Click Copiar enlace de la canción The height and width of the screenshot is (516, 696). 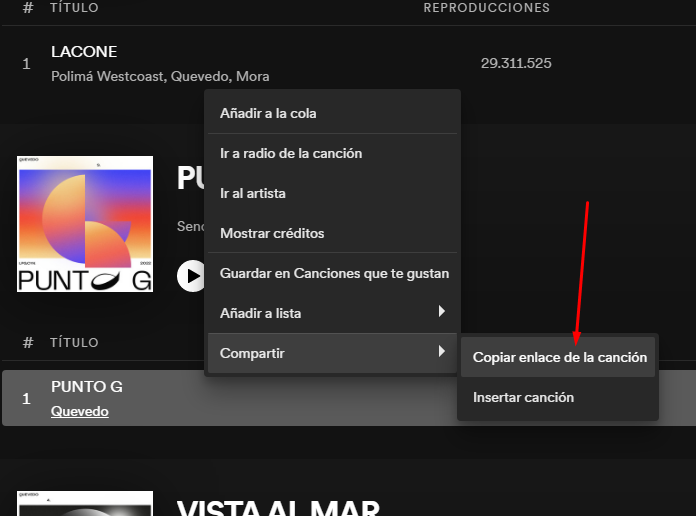[x=559, y=357]
